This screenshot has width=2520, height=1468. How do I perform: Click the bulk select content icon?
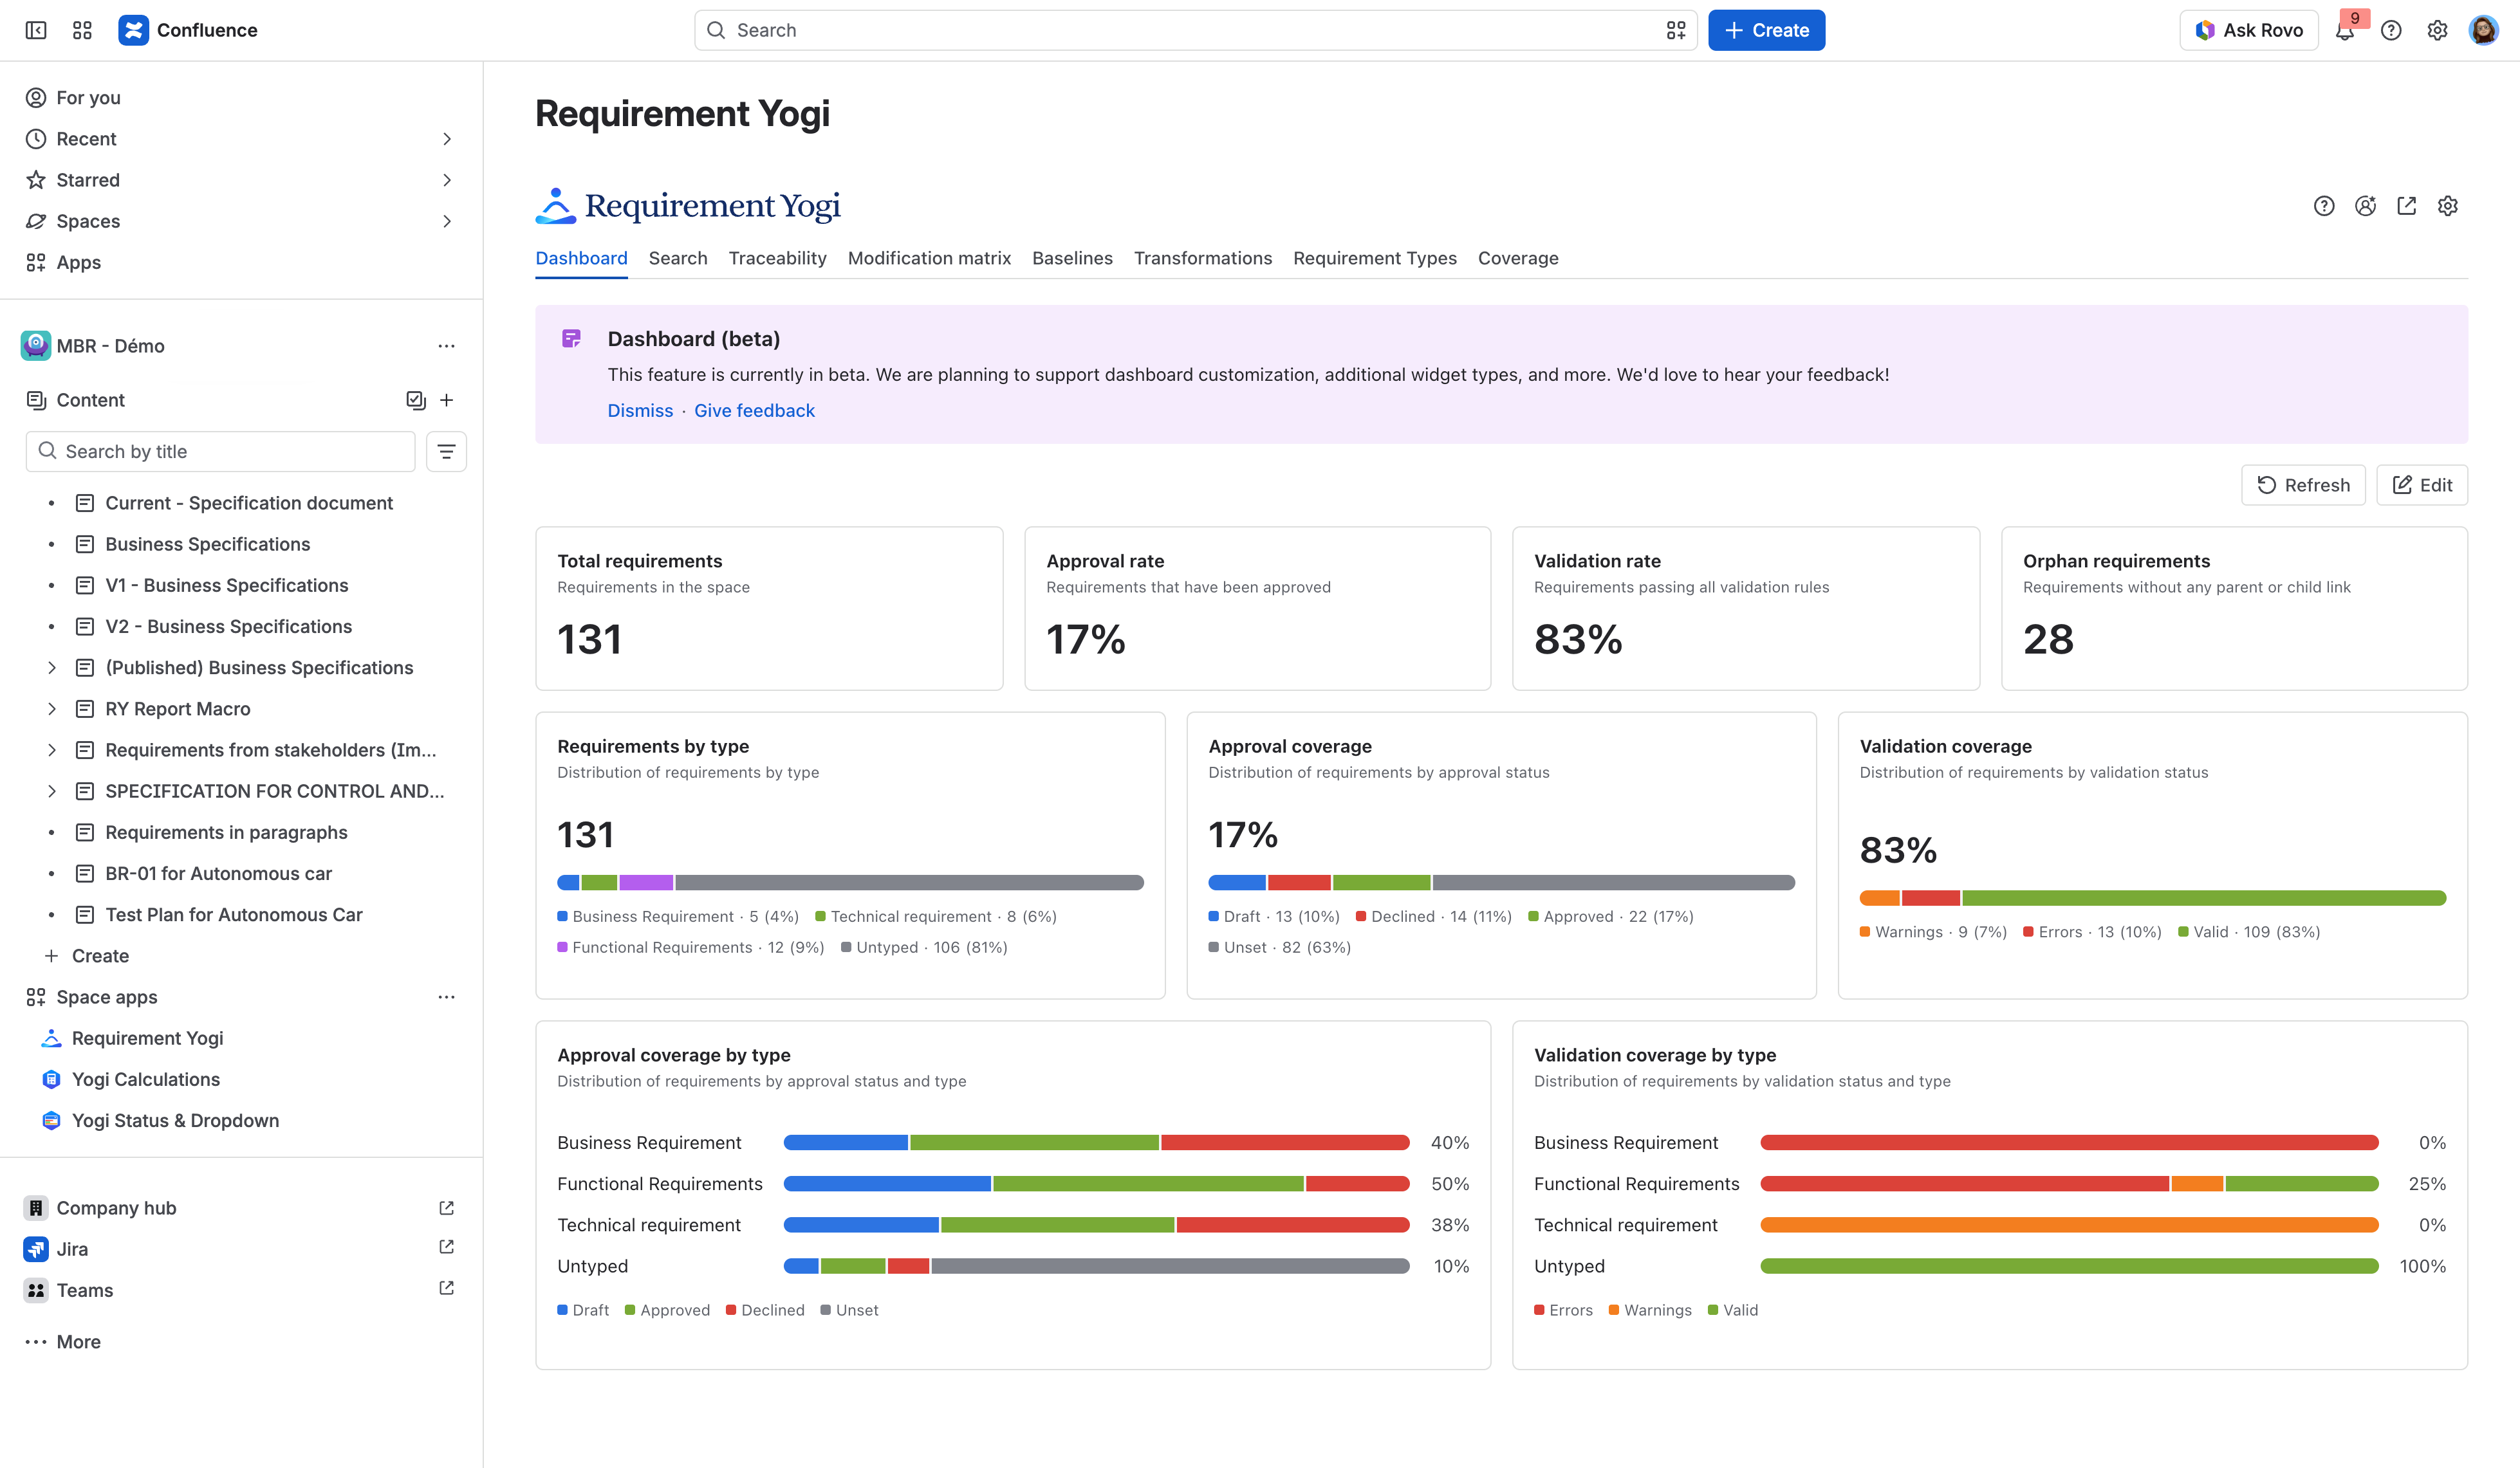click(416, 400)
